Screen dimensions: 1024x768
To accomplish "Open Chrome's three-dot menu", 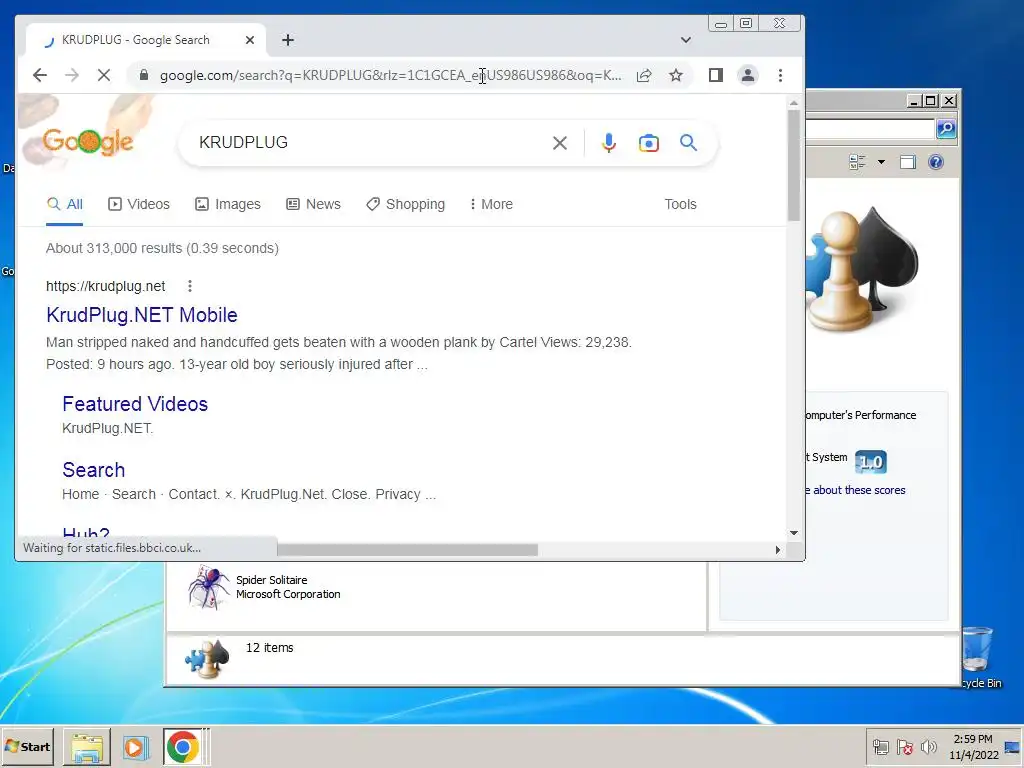I will pos(780,75).
